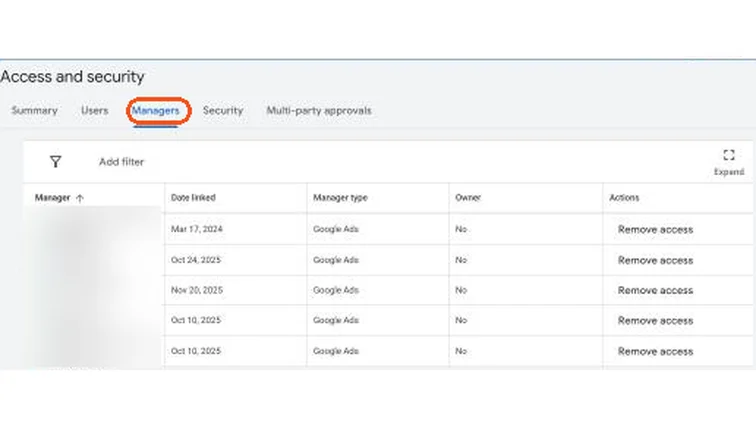Open the Multi-party approvals tab
The image size is (756, 426).
coord(319,110)
